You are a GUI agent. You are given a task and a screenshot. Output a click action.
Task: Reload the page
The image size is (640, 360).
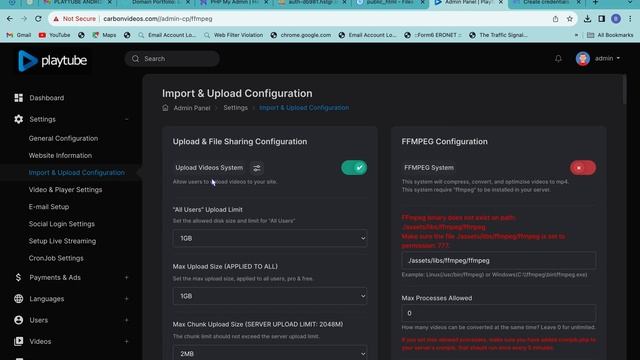38,19
